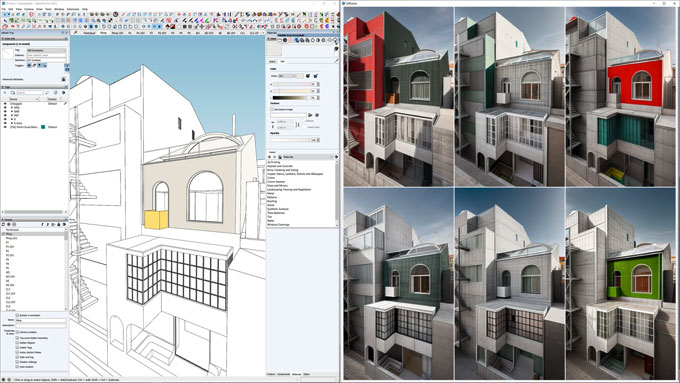Open the Camera menu
680x383 pixels.
click(x=29, y=9)
